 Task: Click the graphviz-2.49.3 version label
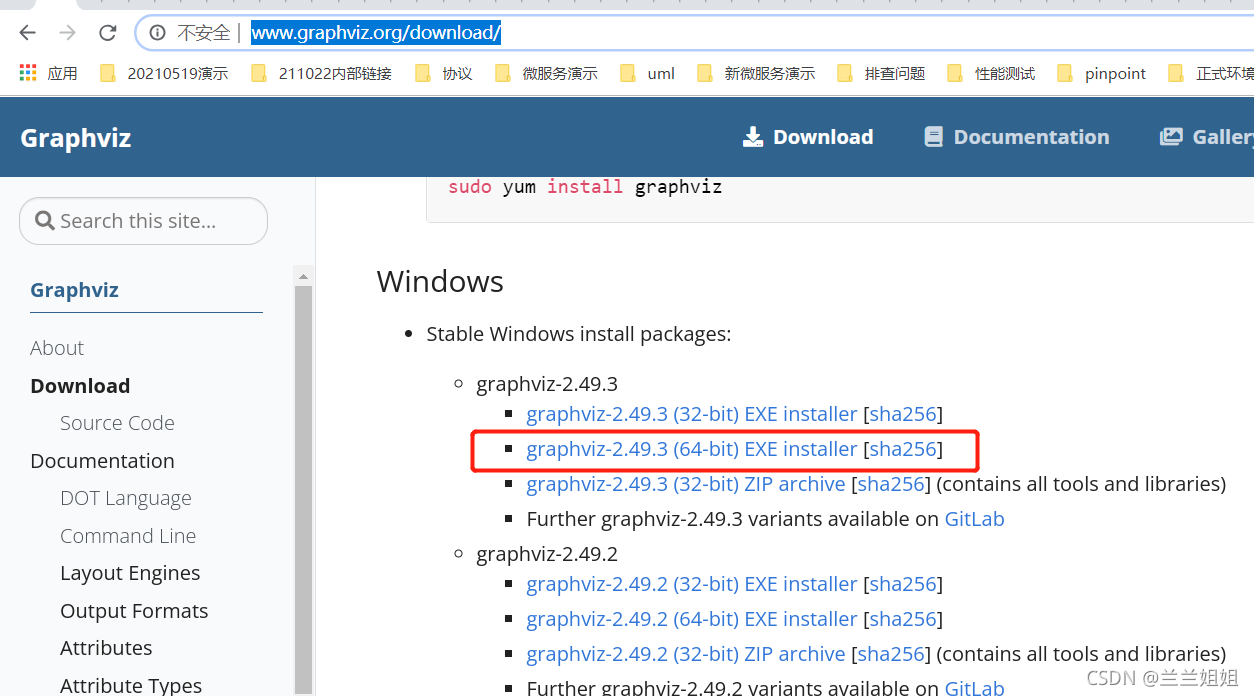click(547, 384)
